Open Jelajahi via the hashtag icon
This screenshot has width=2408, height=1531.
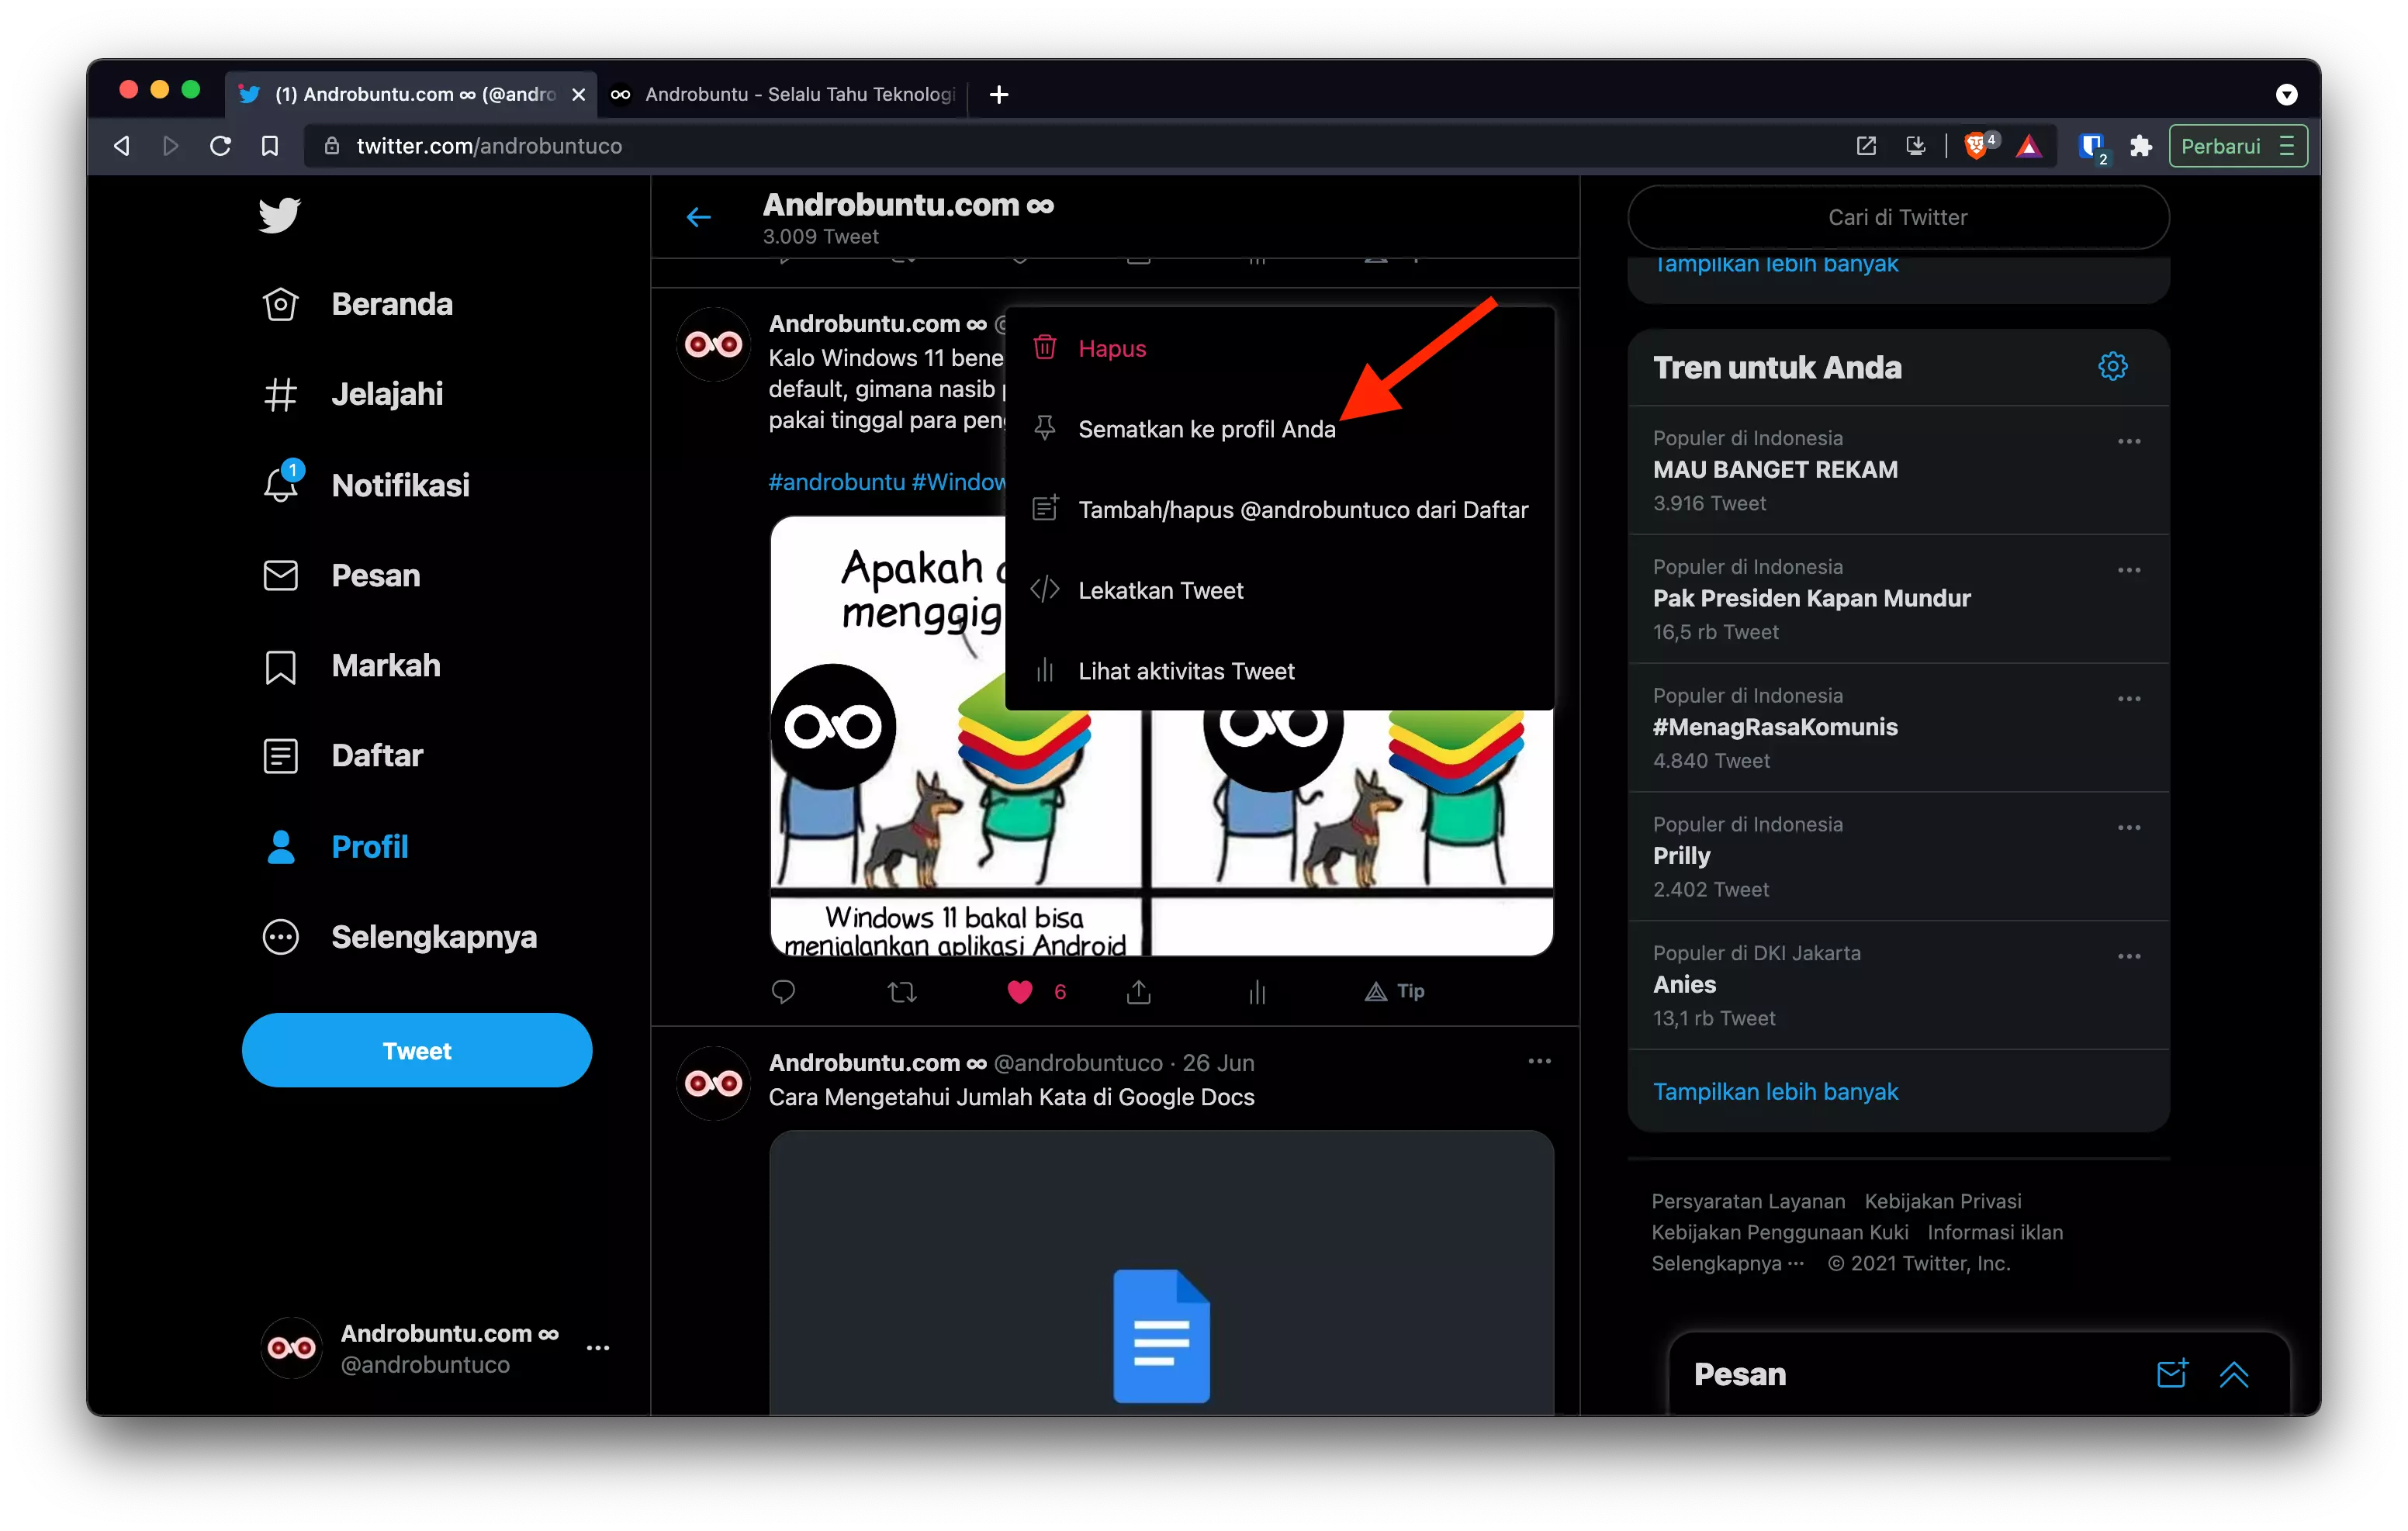coord(280,394)
